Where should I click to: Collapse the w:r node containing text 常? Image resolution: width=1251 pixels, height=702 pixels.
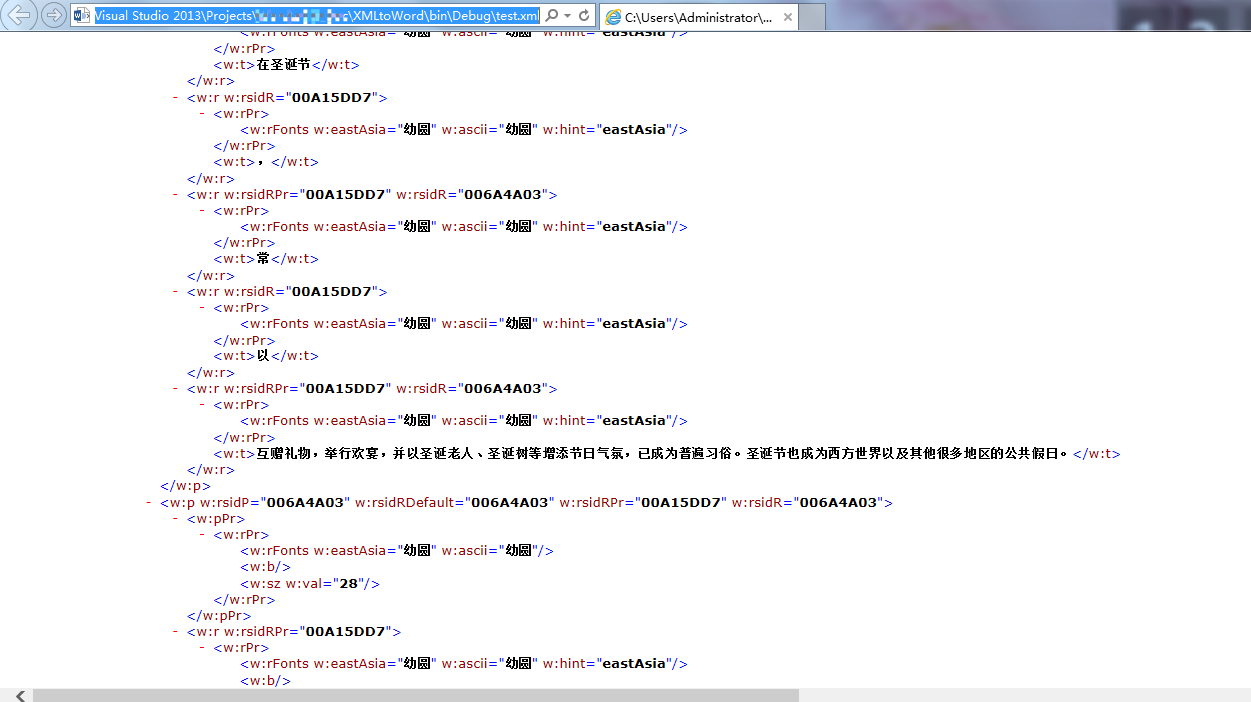tap(176, 194)
